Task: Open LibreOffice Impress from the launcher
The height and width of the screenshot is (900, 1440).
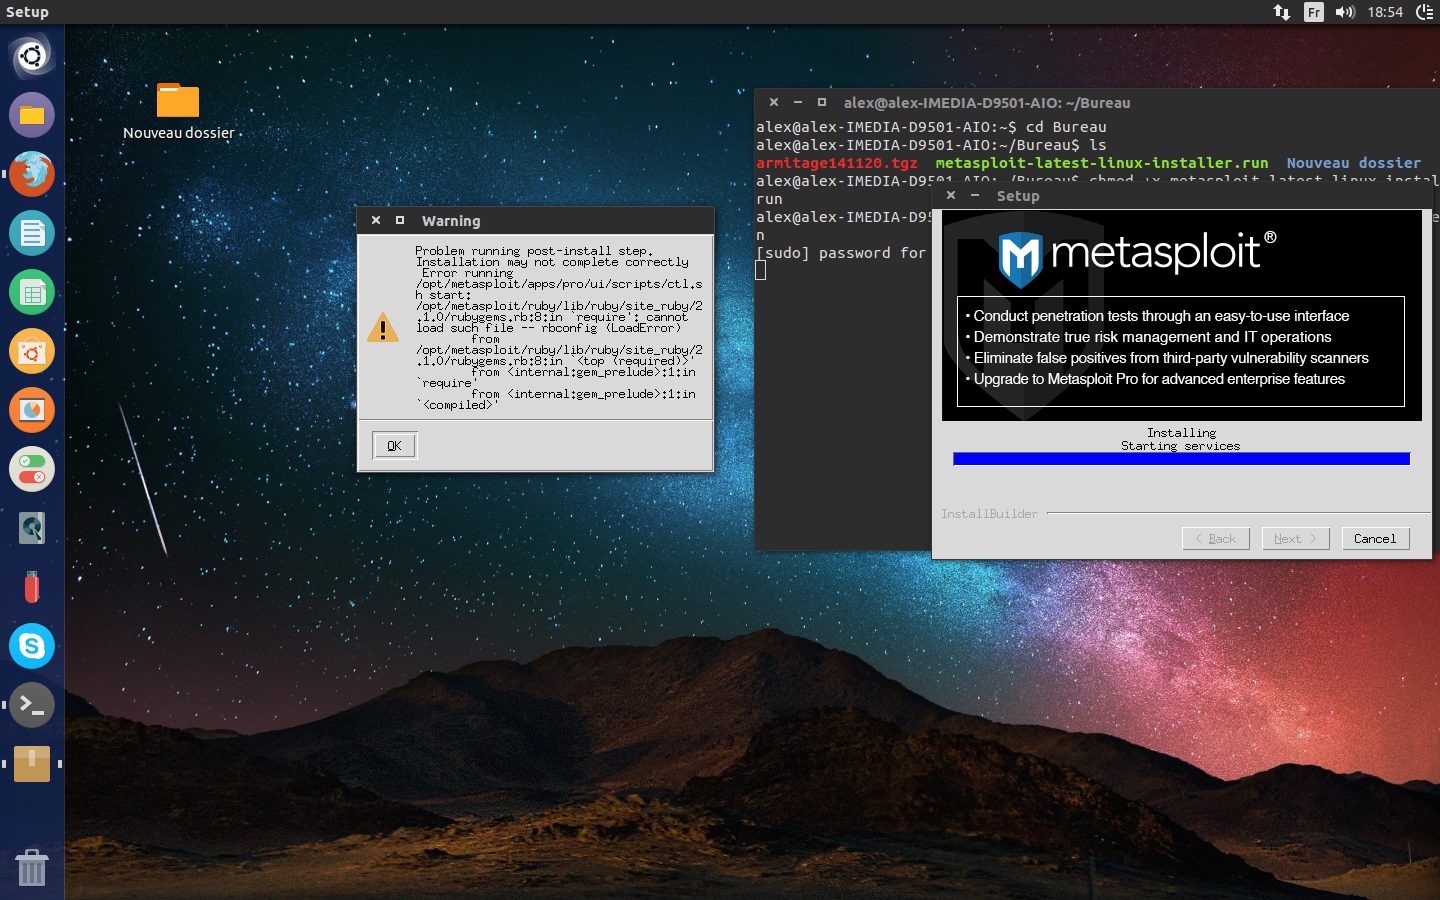Action: tap(32, 410)
